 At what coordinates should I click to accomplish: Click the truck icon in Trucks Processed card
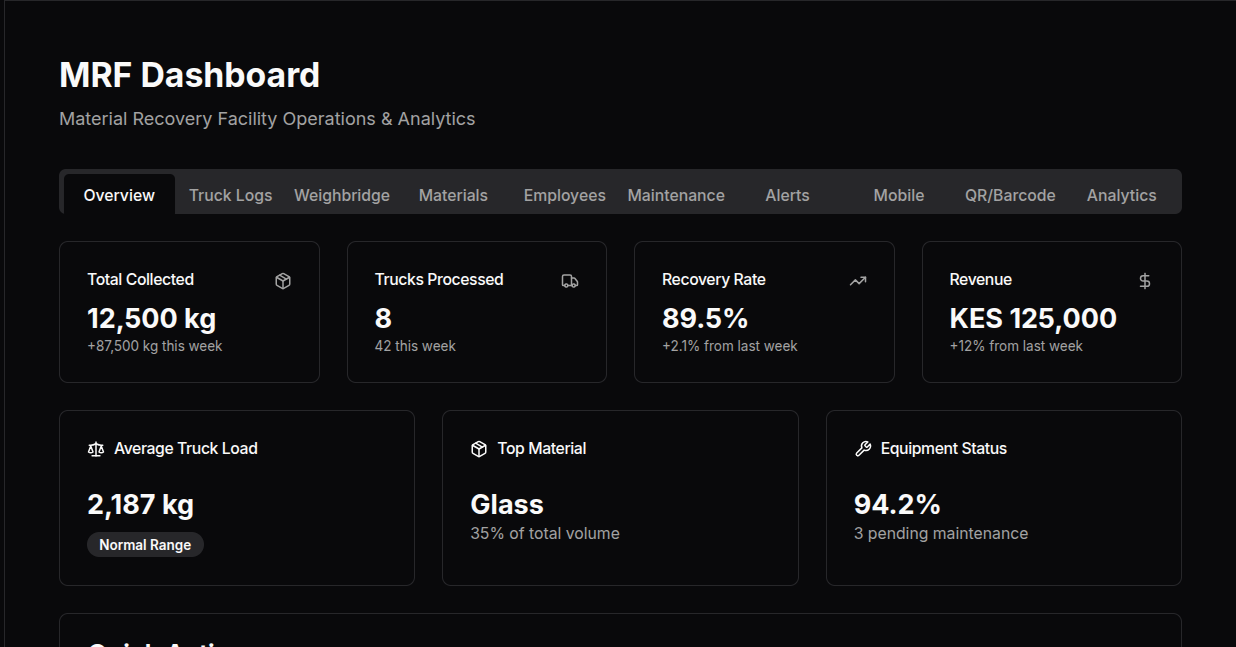[570, 281]
